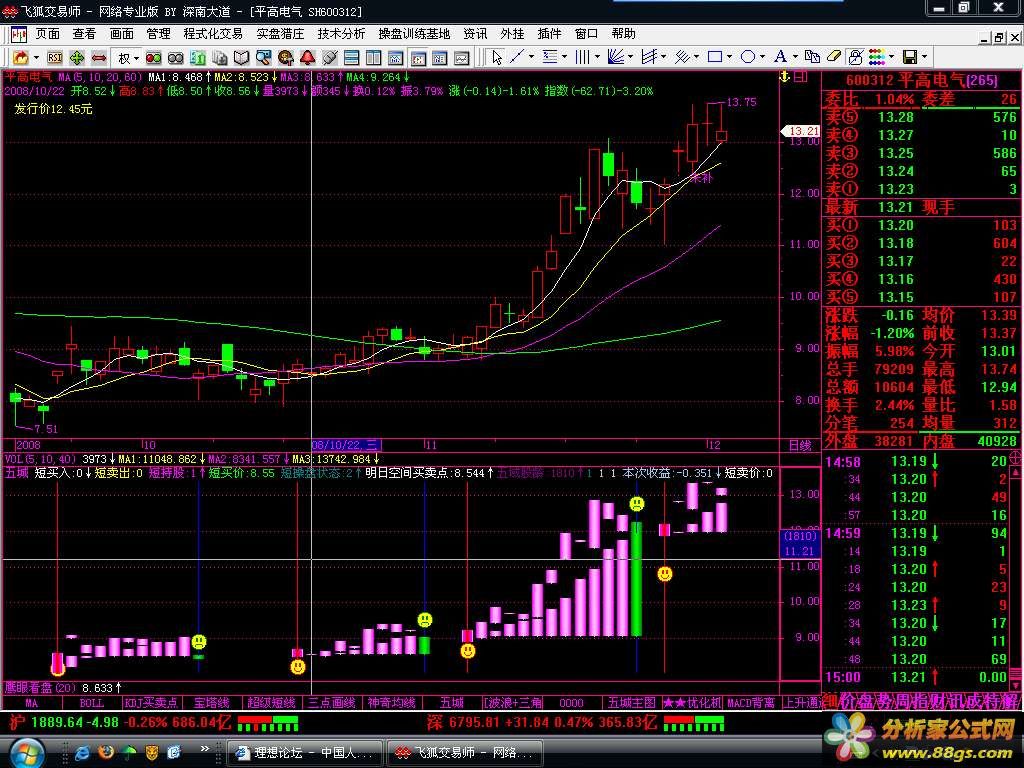Screen dimensions: 1024x768
Task: Open the 程式化交易 menu
Action: [213, 33]
